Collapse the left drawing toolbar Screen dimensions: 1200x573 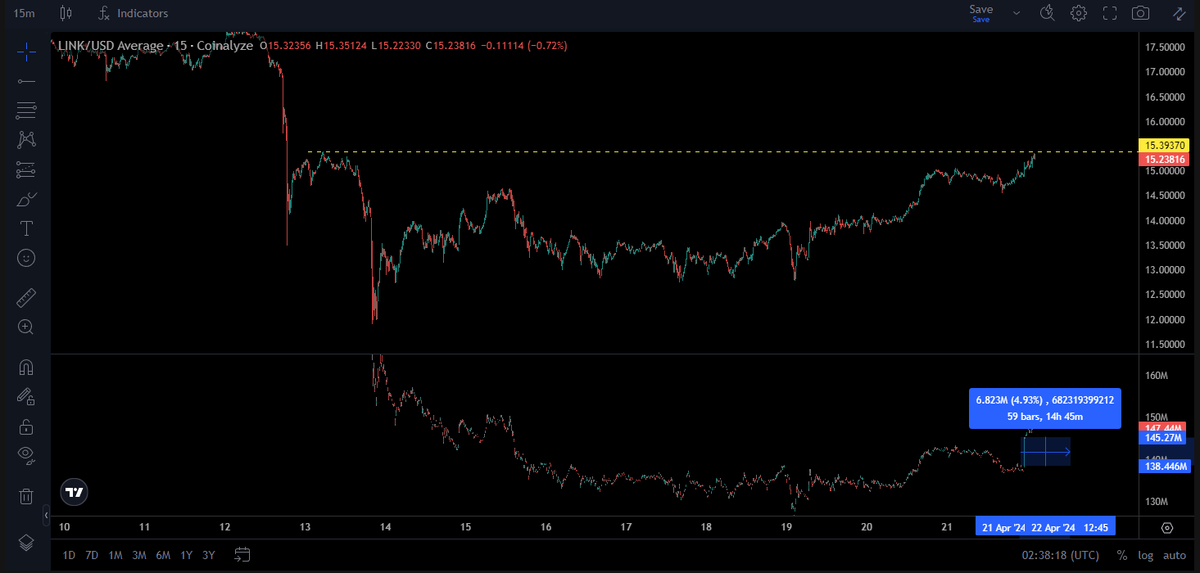pyautogui.click(x=45, y=516)
